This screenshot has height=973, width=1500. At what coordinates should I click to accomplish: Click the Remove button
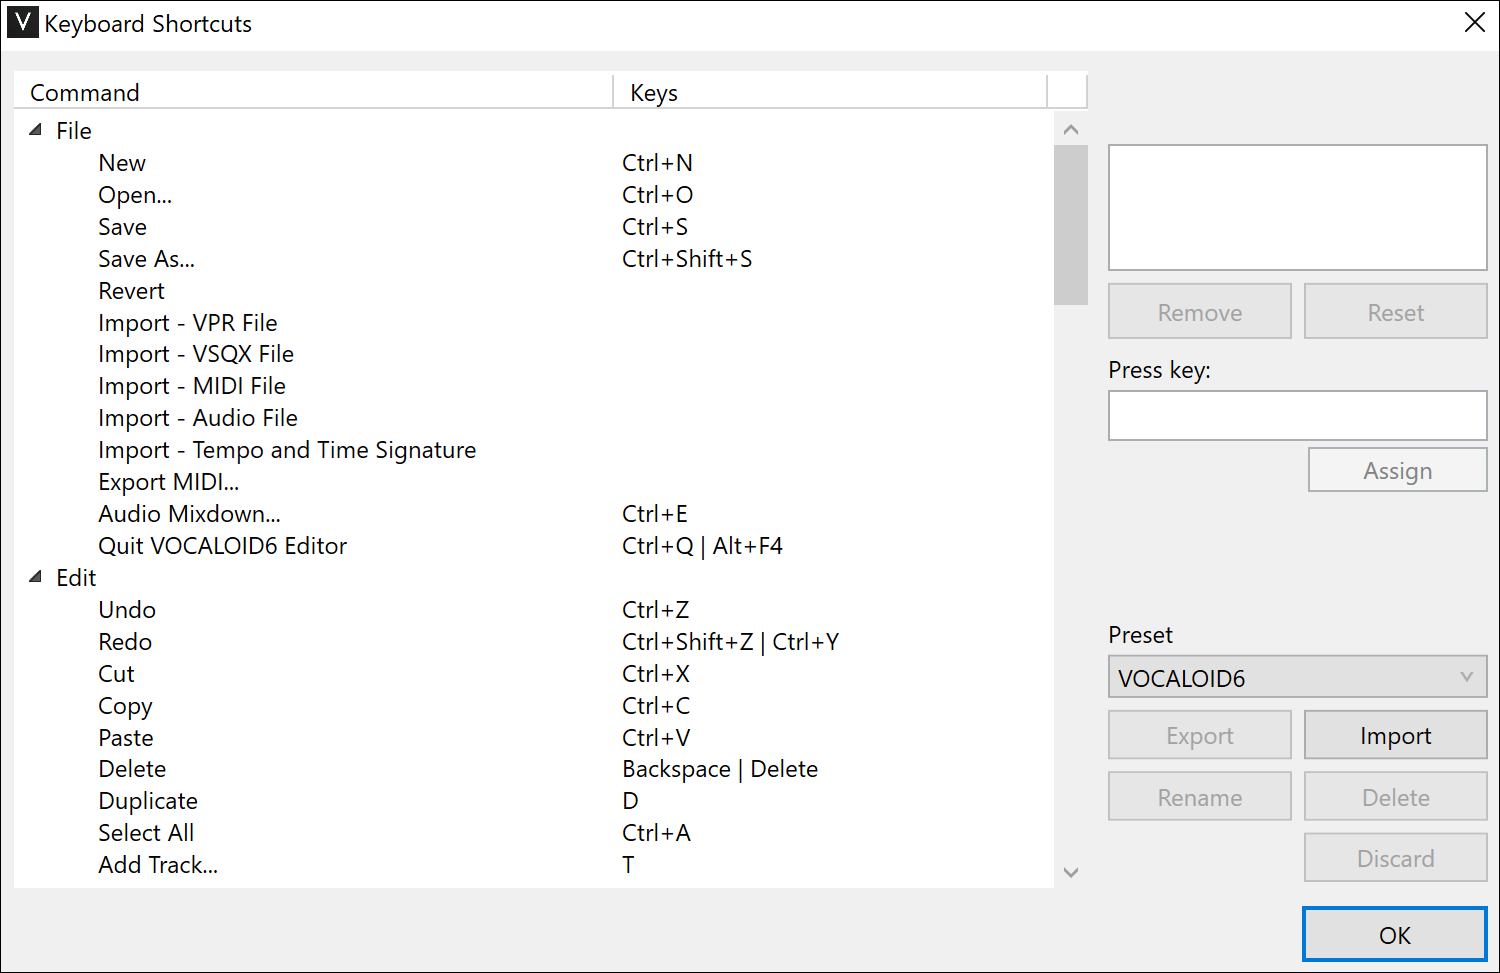(x=1199, y=311)
